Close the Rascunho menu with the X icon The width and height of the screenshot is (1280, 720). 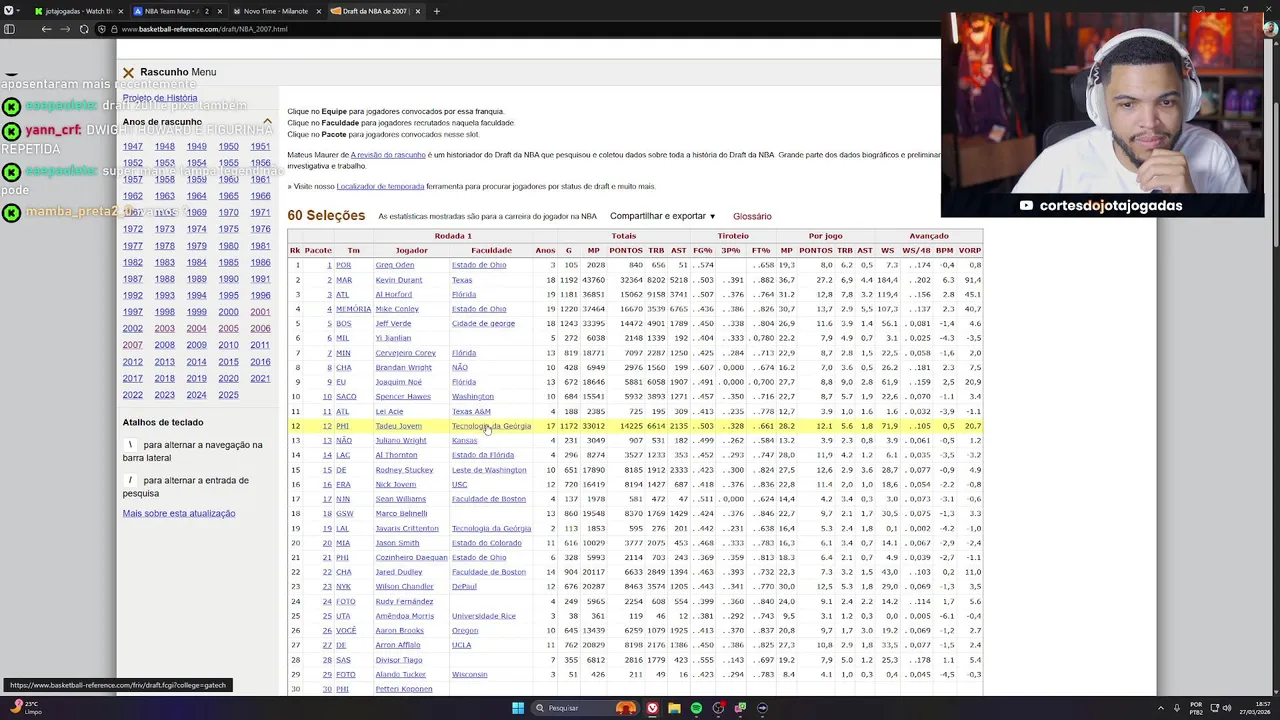[128, 72]
